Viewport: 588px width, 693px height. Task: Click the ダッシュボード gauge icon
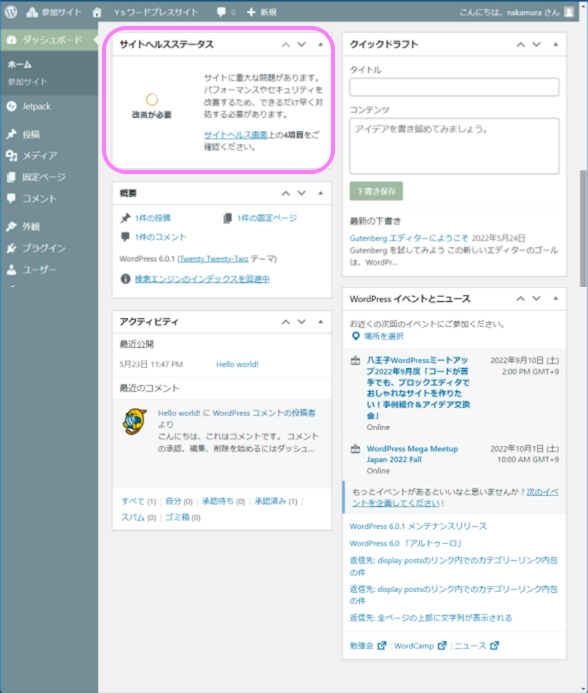coord(11,40)
